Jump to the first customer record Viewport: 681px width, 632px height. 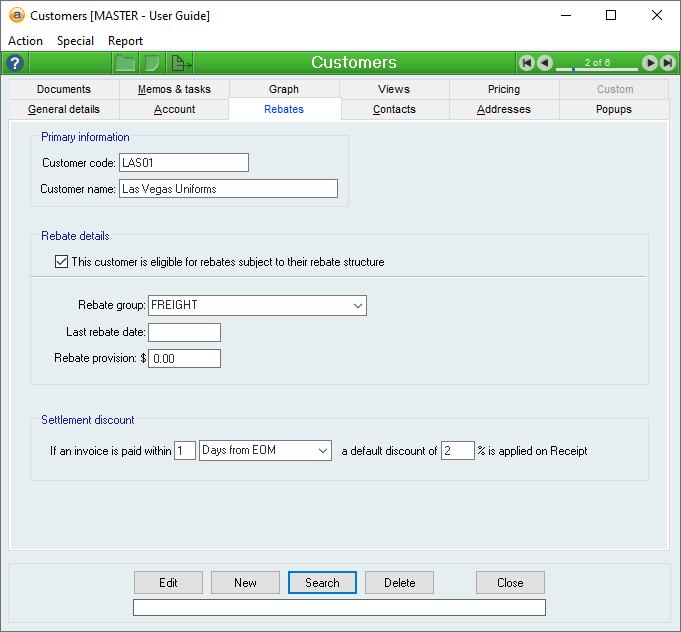[526, 63]
